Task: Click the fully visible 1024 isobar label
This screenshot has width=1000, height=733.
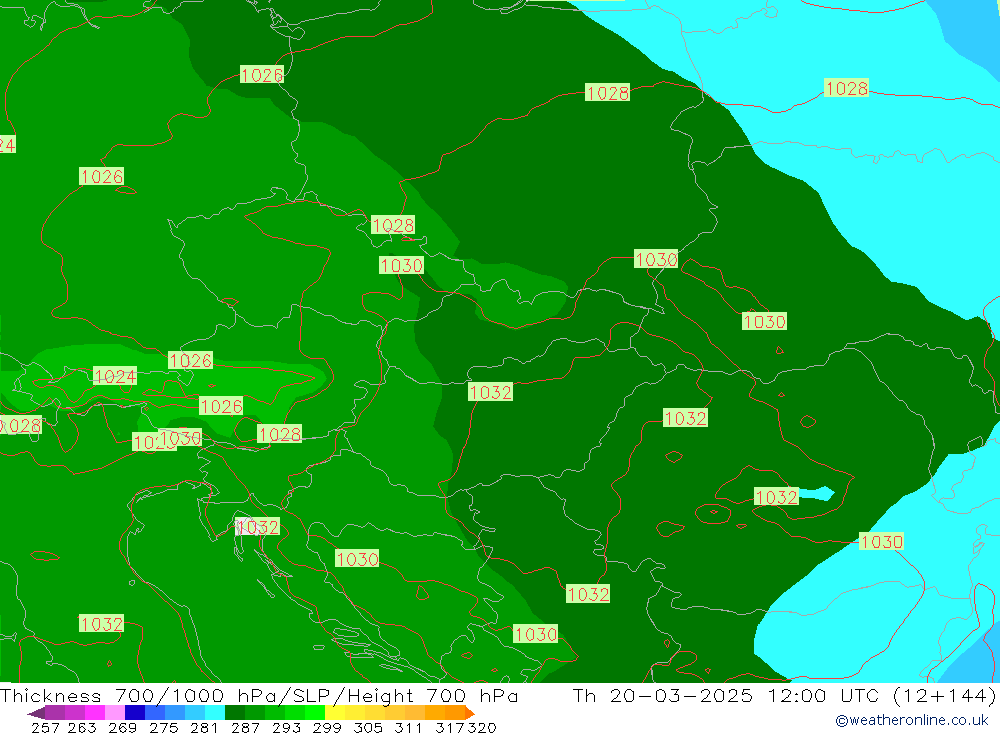Action: click(x=115, y=376)
